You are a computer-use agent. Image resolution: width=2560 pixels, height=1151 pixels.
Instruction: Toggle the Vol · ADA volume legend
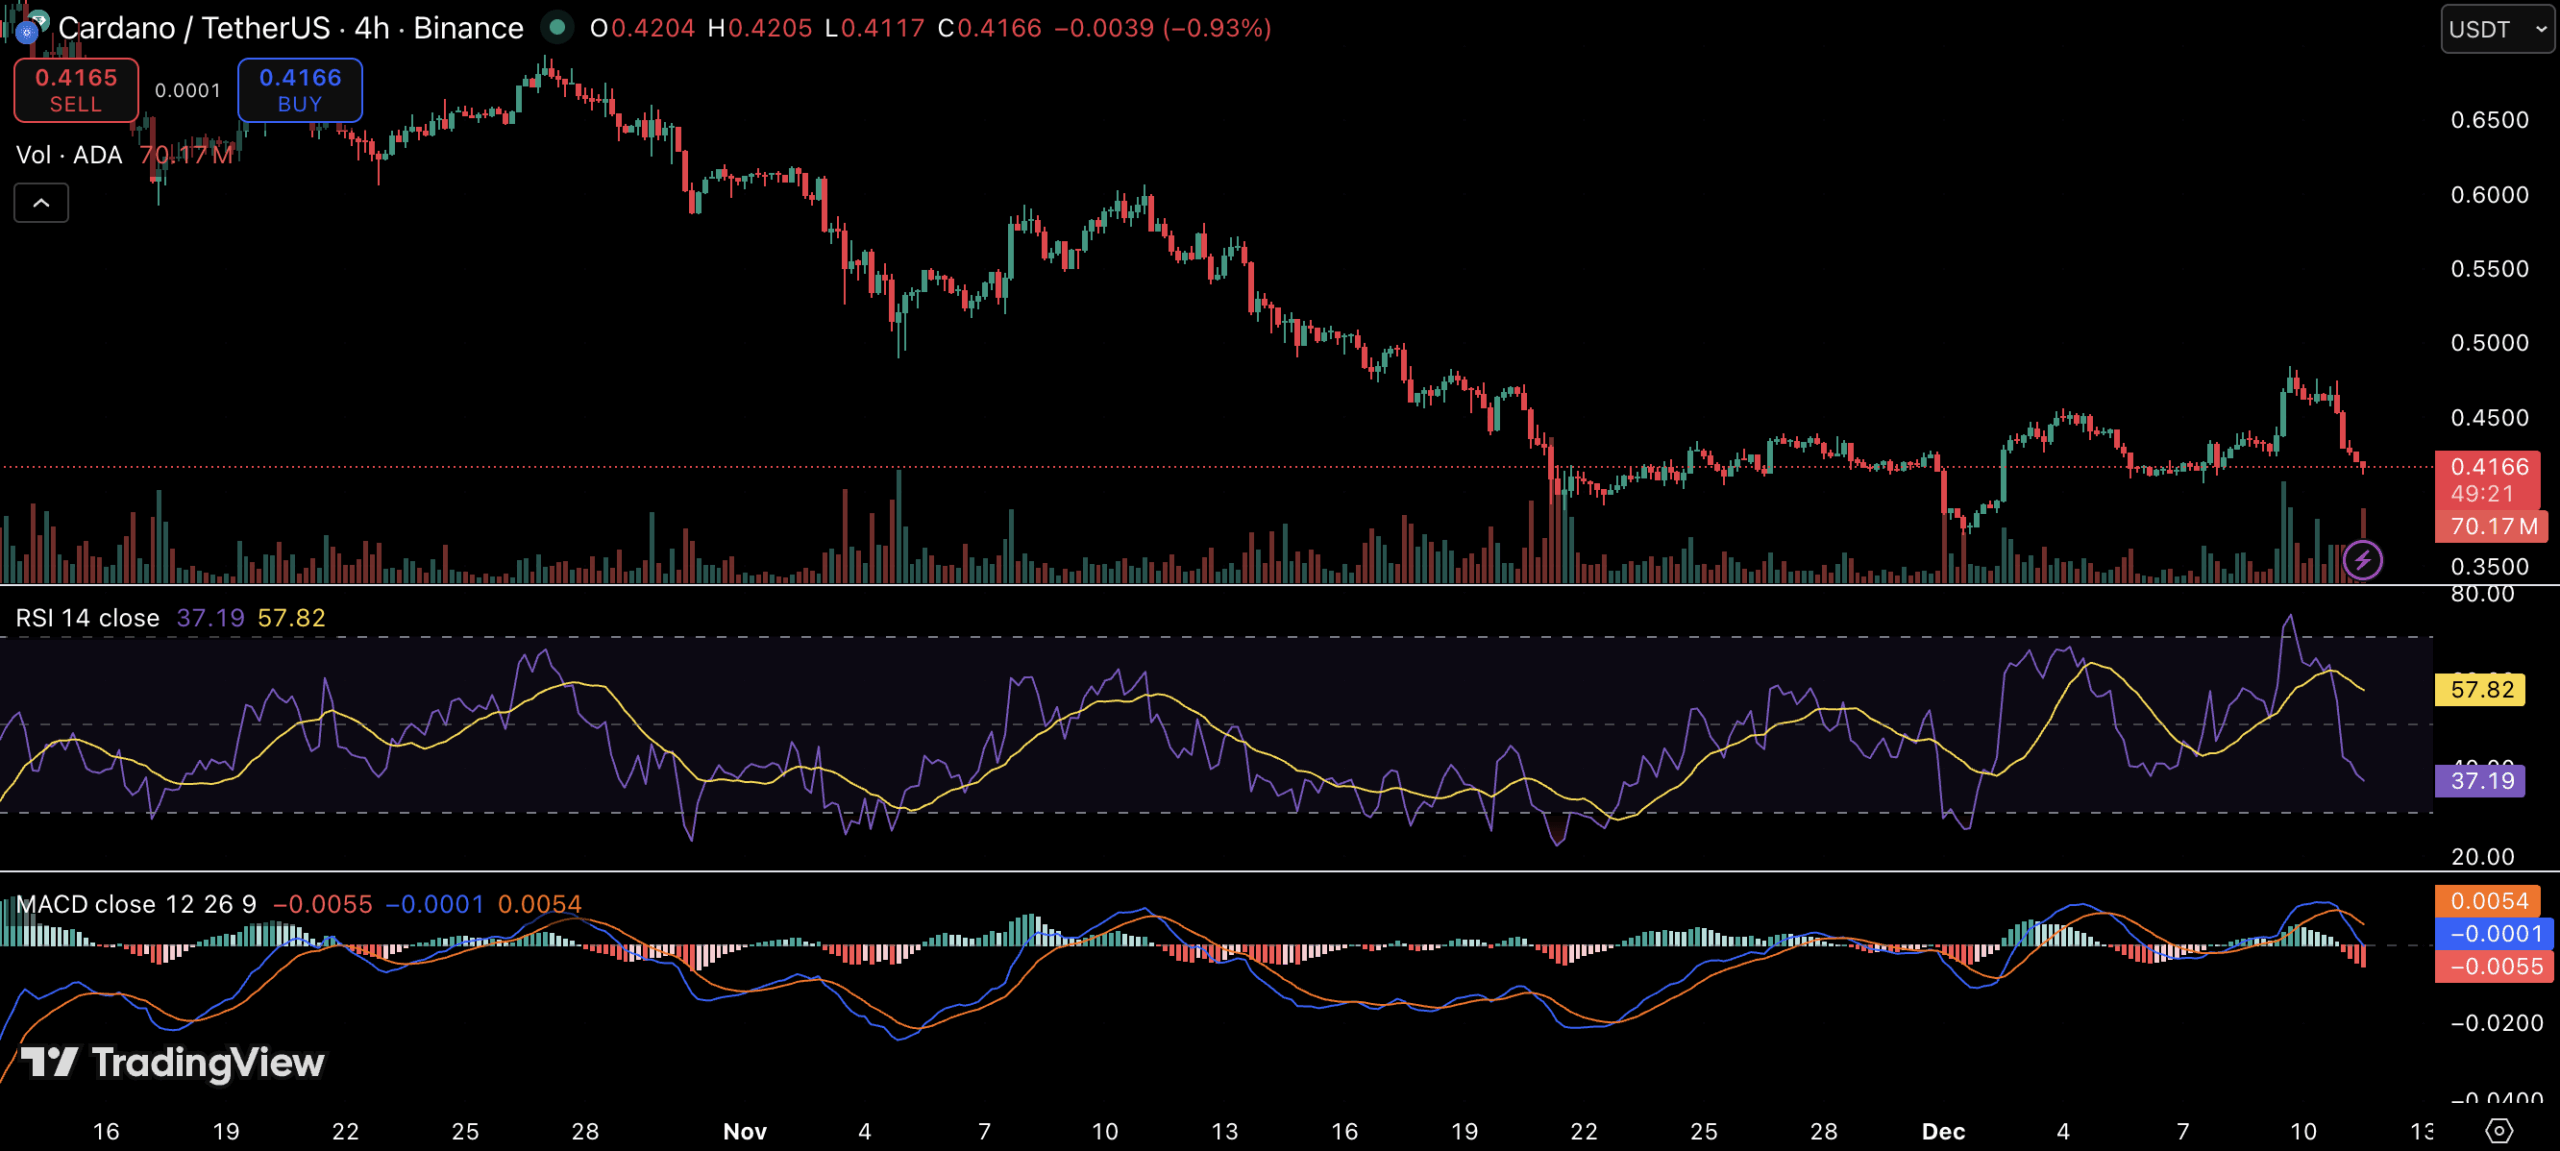tap(68, 154)
